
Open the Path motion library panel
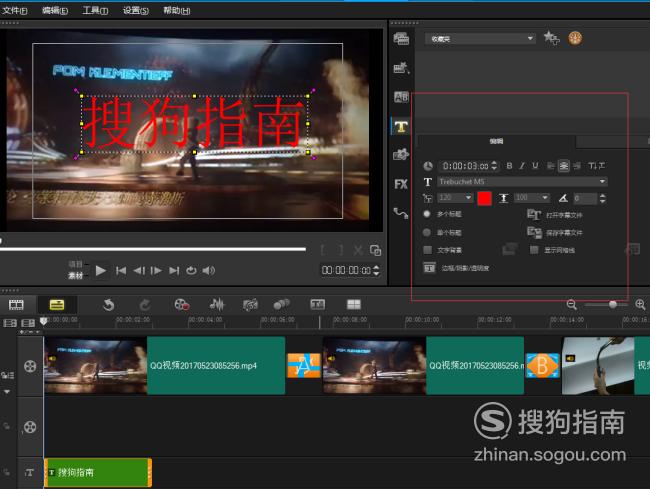click(401, 213)
